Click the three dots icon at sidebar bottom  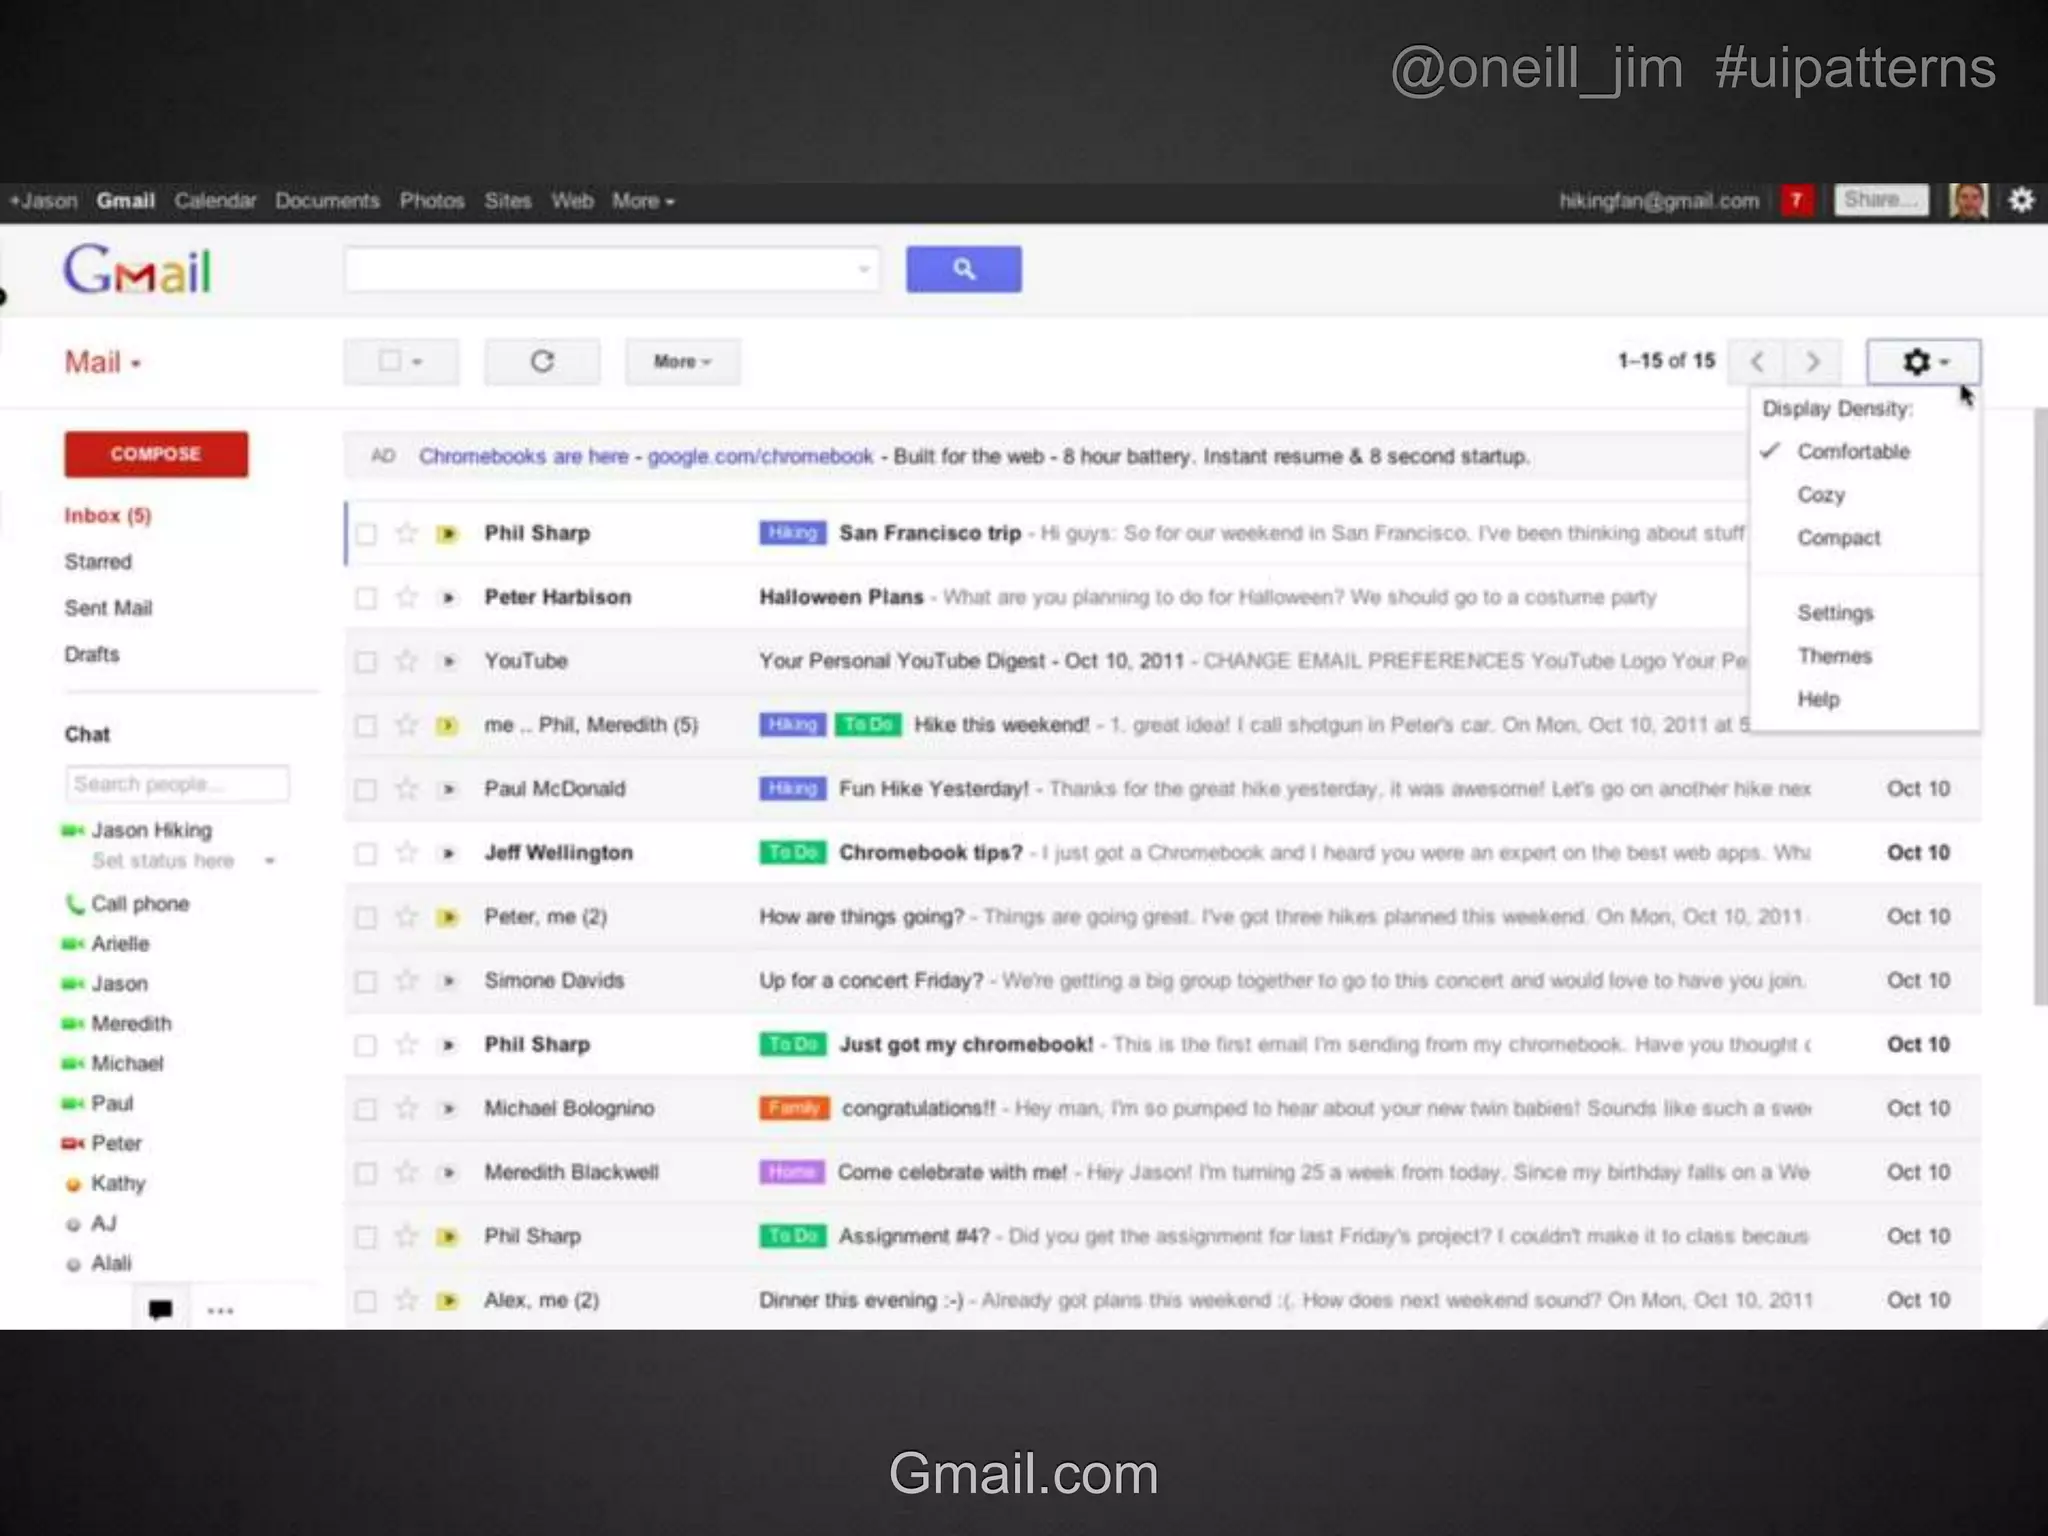click(220, 1310)
